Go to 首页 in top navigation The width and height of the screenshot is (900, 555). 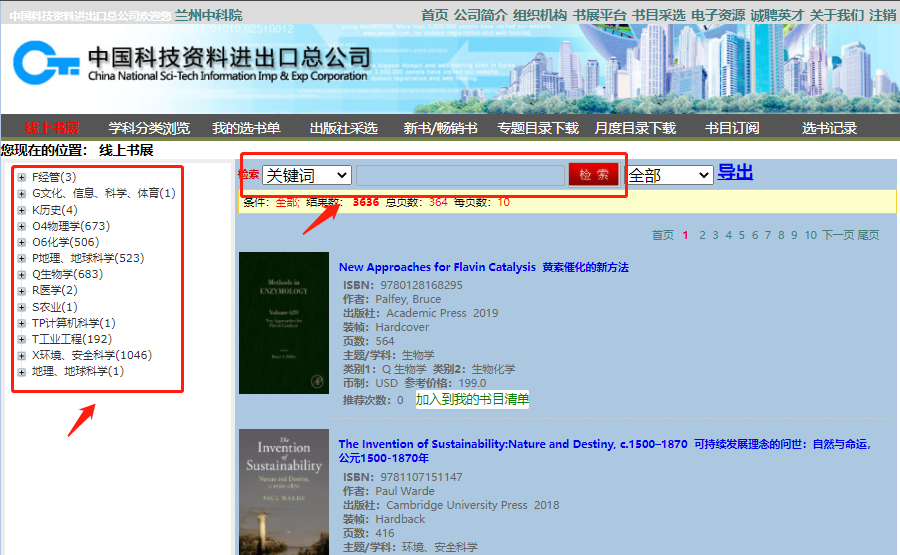[435, 15]
